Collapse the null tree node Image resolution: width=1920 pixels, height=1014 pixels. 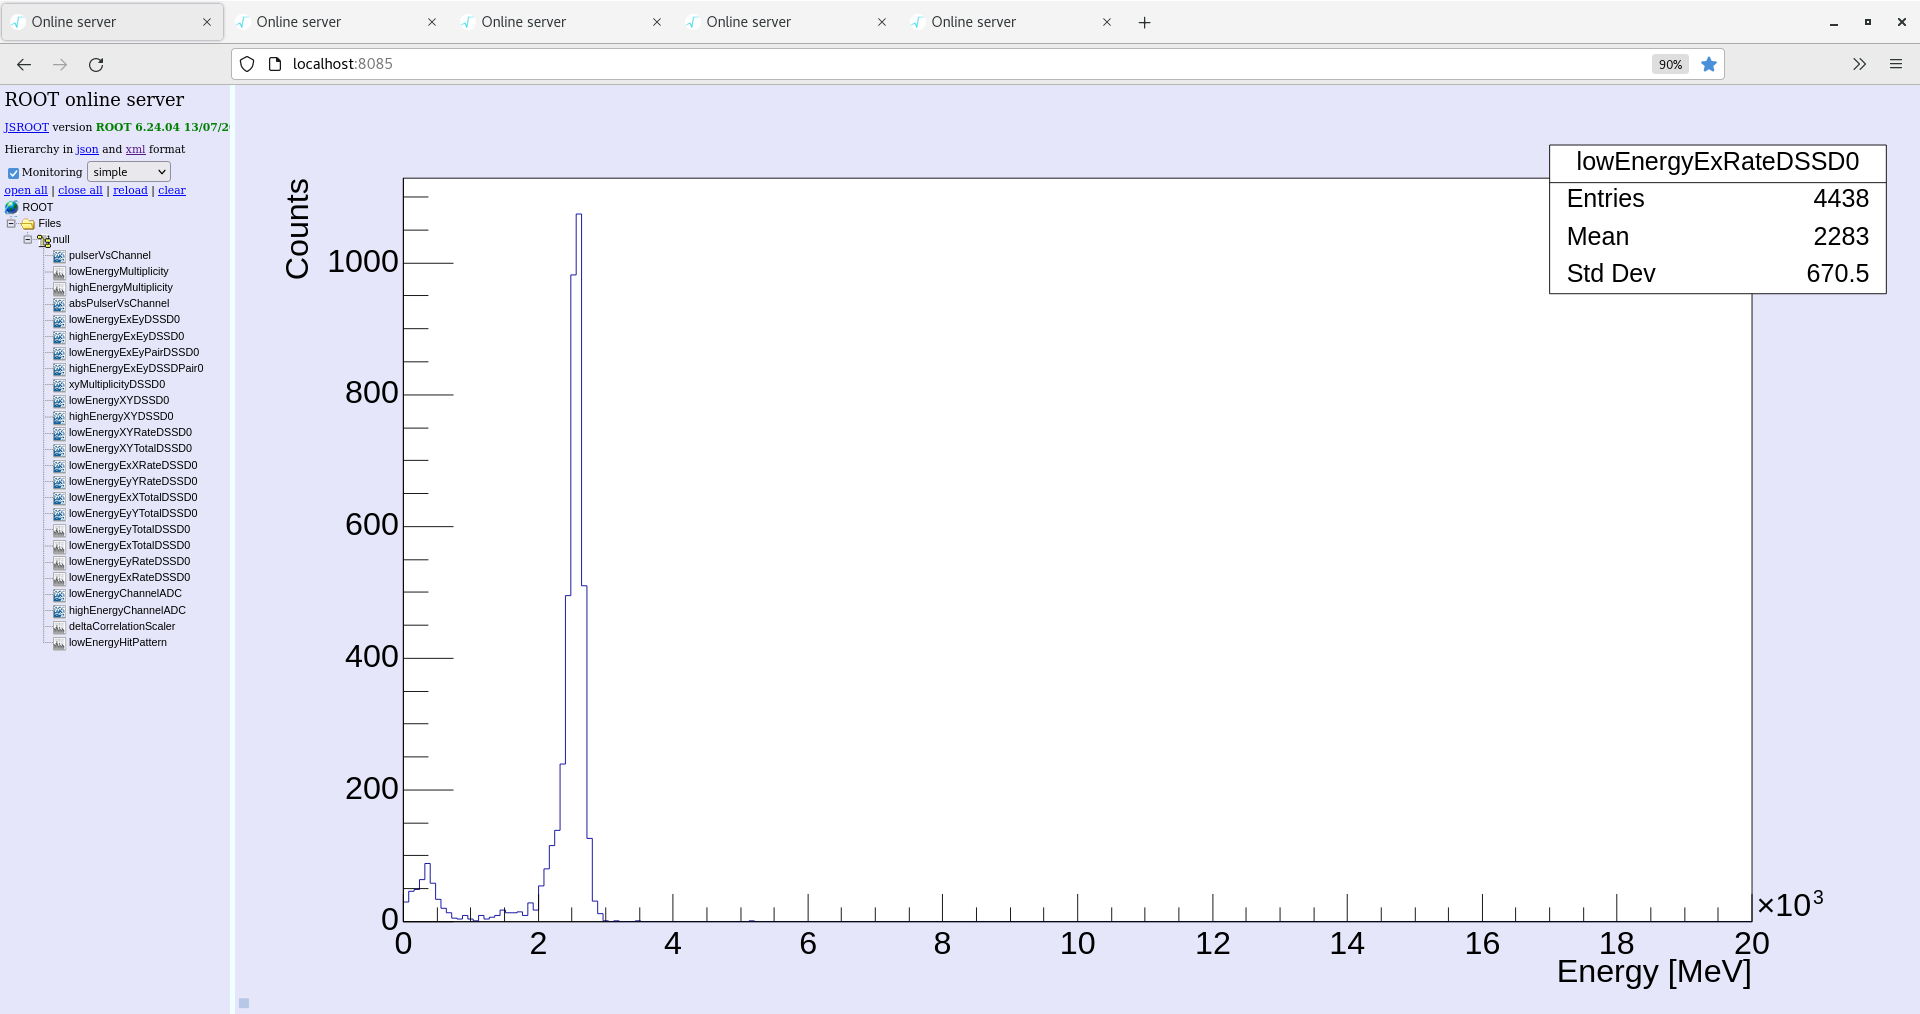pos(27,240)
